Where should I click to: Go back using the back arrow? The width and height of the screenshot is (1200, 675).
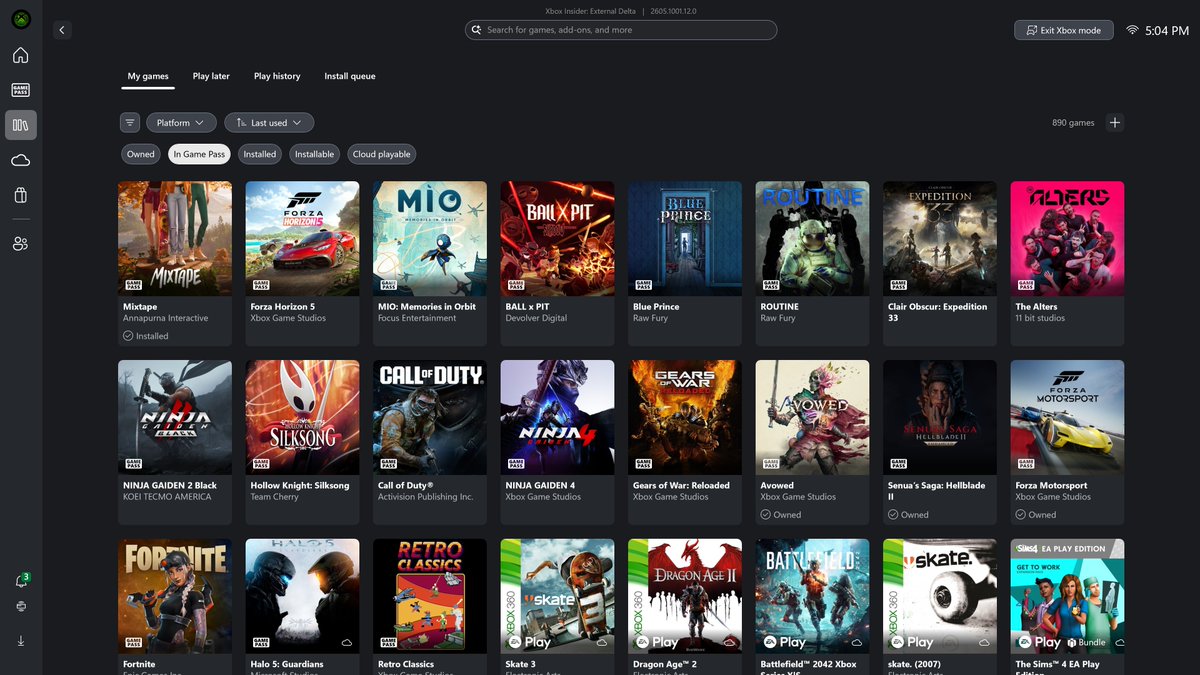pos(62,30)
